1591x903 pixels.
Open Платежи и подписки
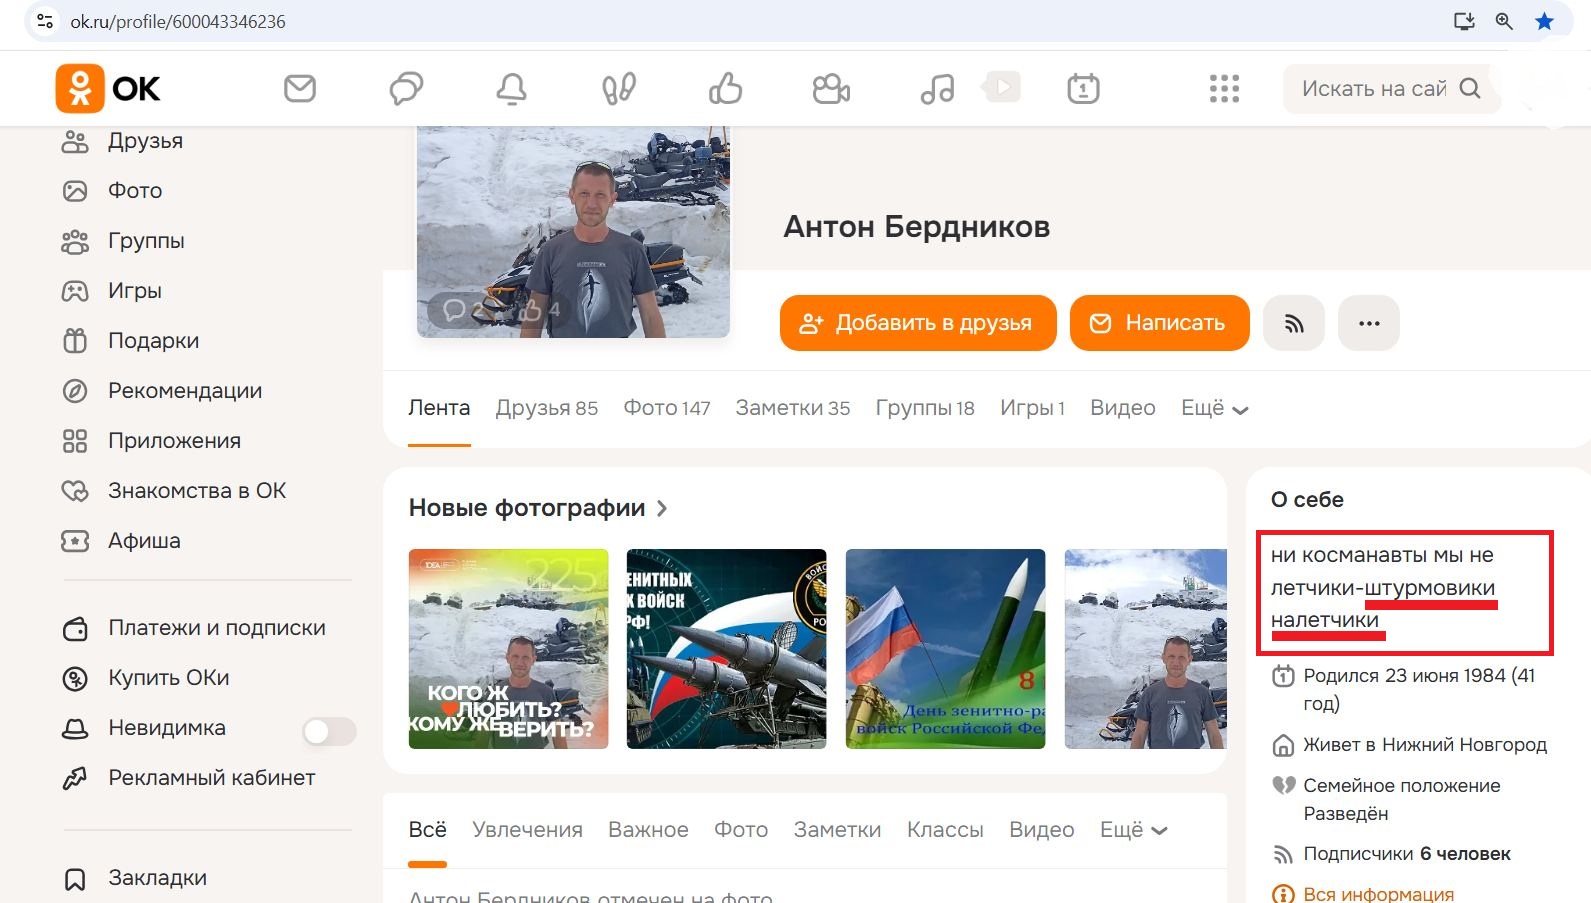[217, 627]
